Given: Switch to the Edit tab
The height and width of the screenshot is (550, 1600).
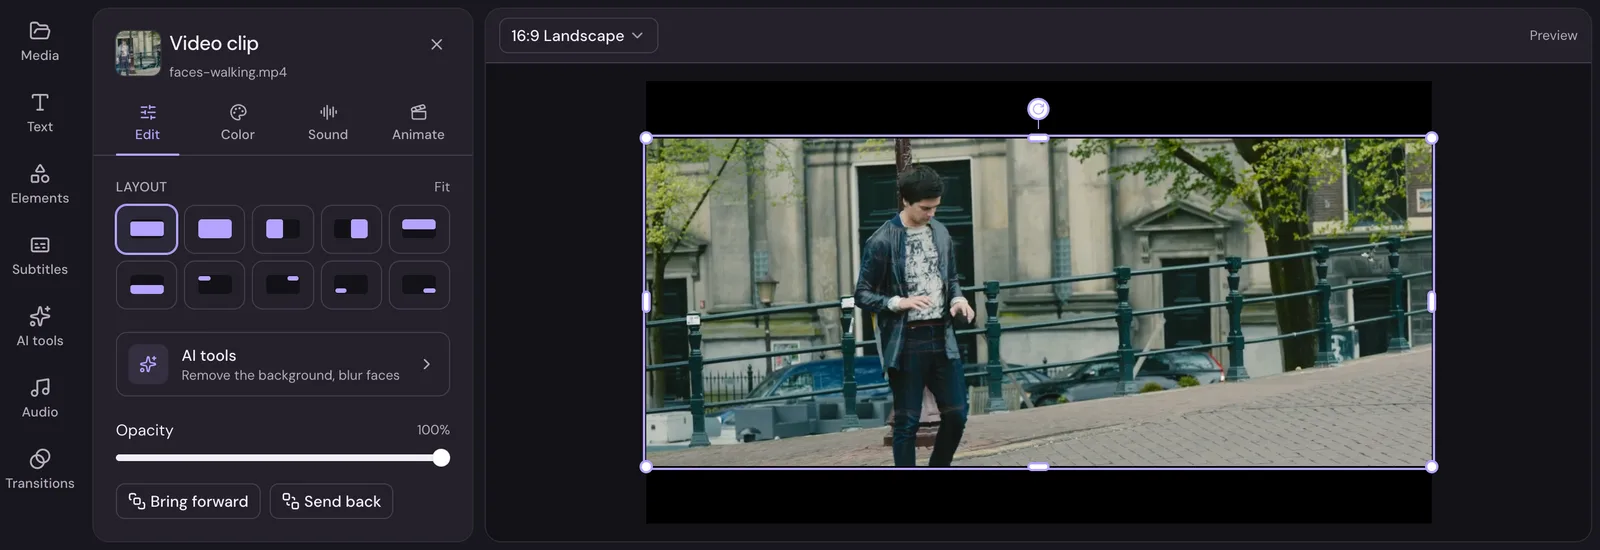Looking at the screenshot, I should (x=147, y=123).
